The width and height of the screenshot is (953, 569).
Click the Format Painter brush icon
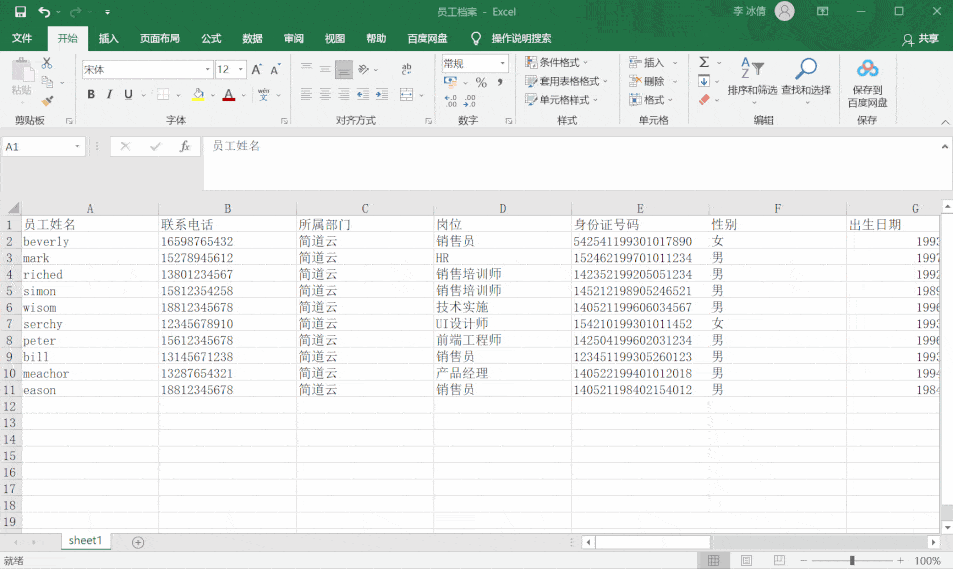(47, 100)
